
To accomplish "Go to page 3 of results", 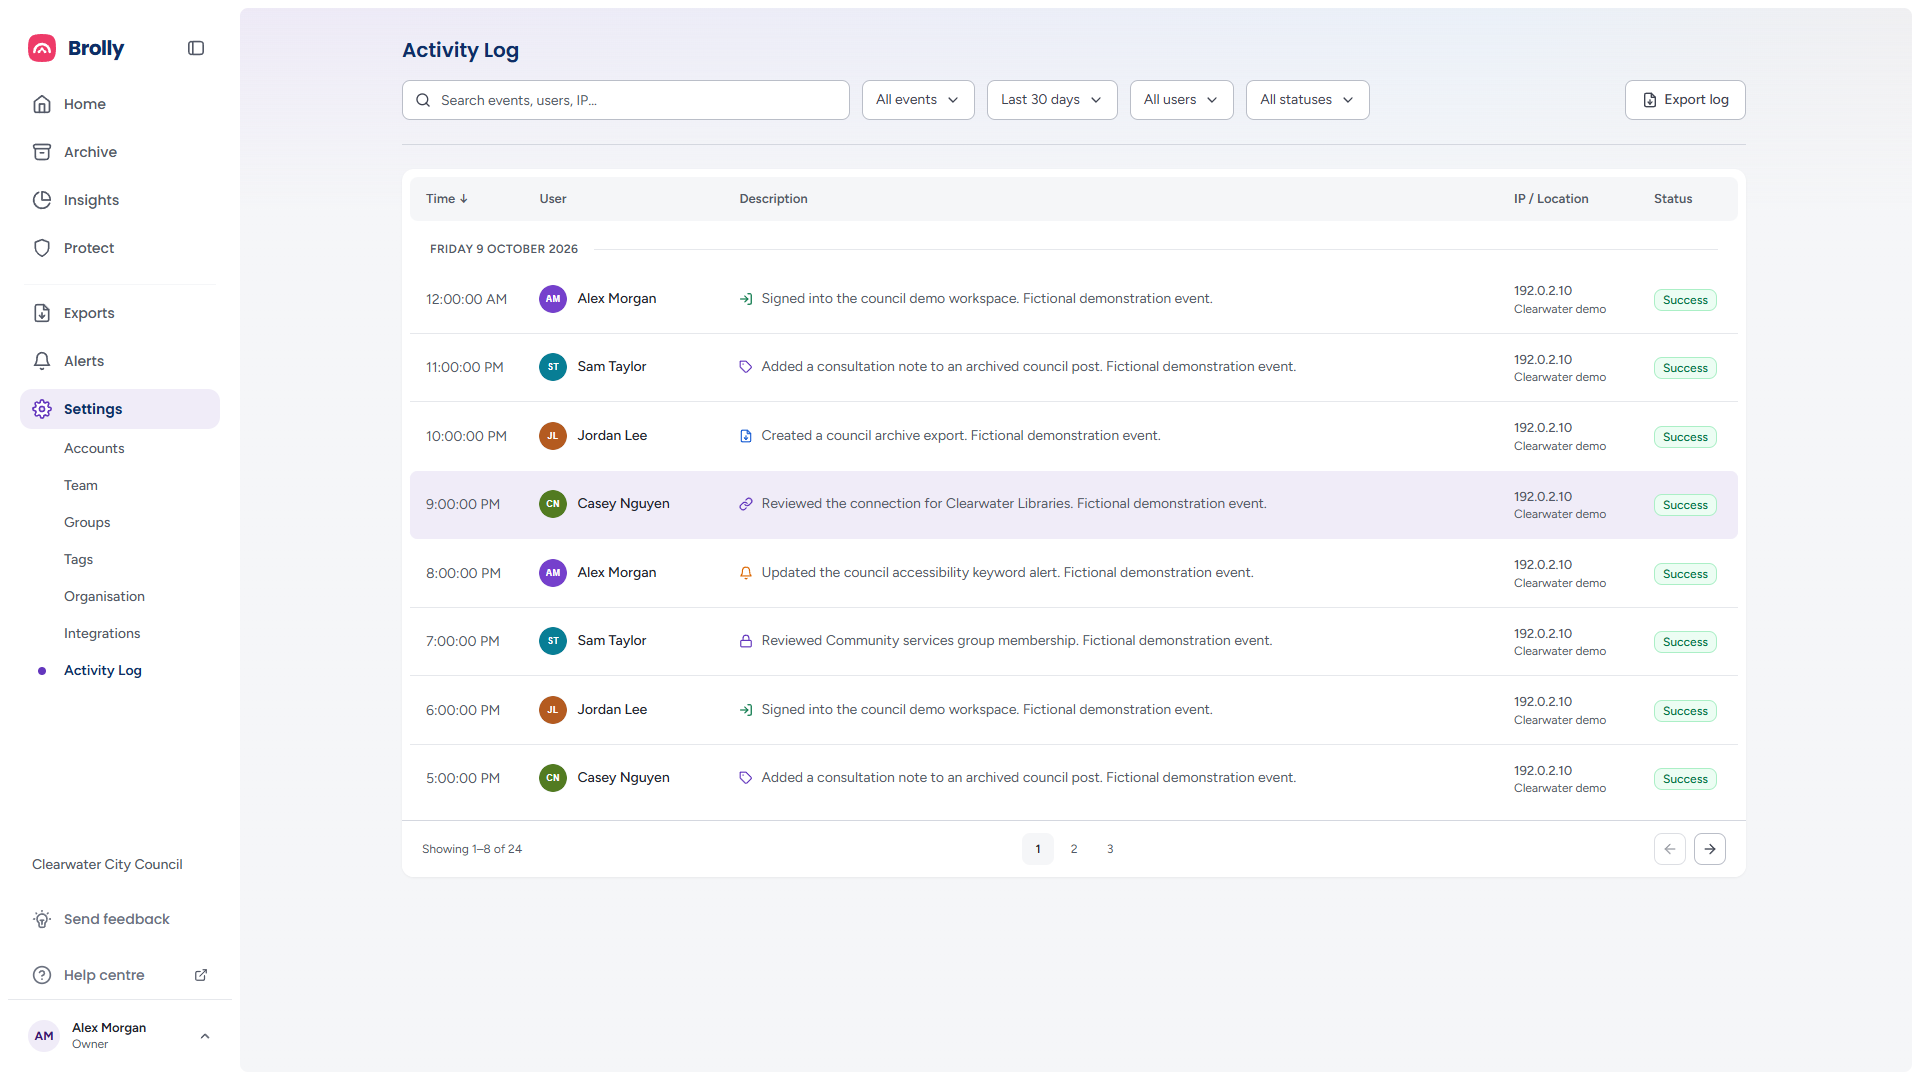I will [x=1110, y=849].
